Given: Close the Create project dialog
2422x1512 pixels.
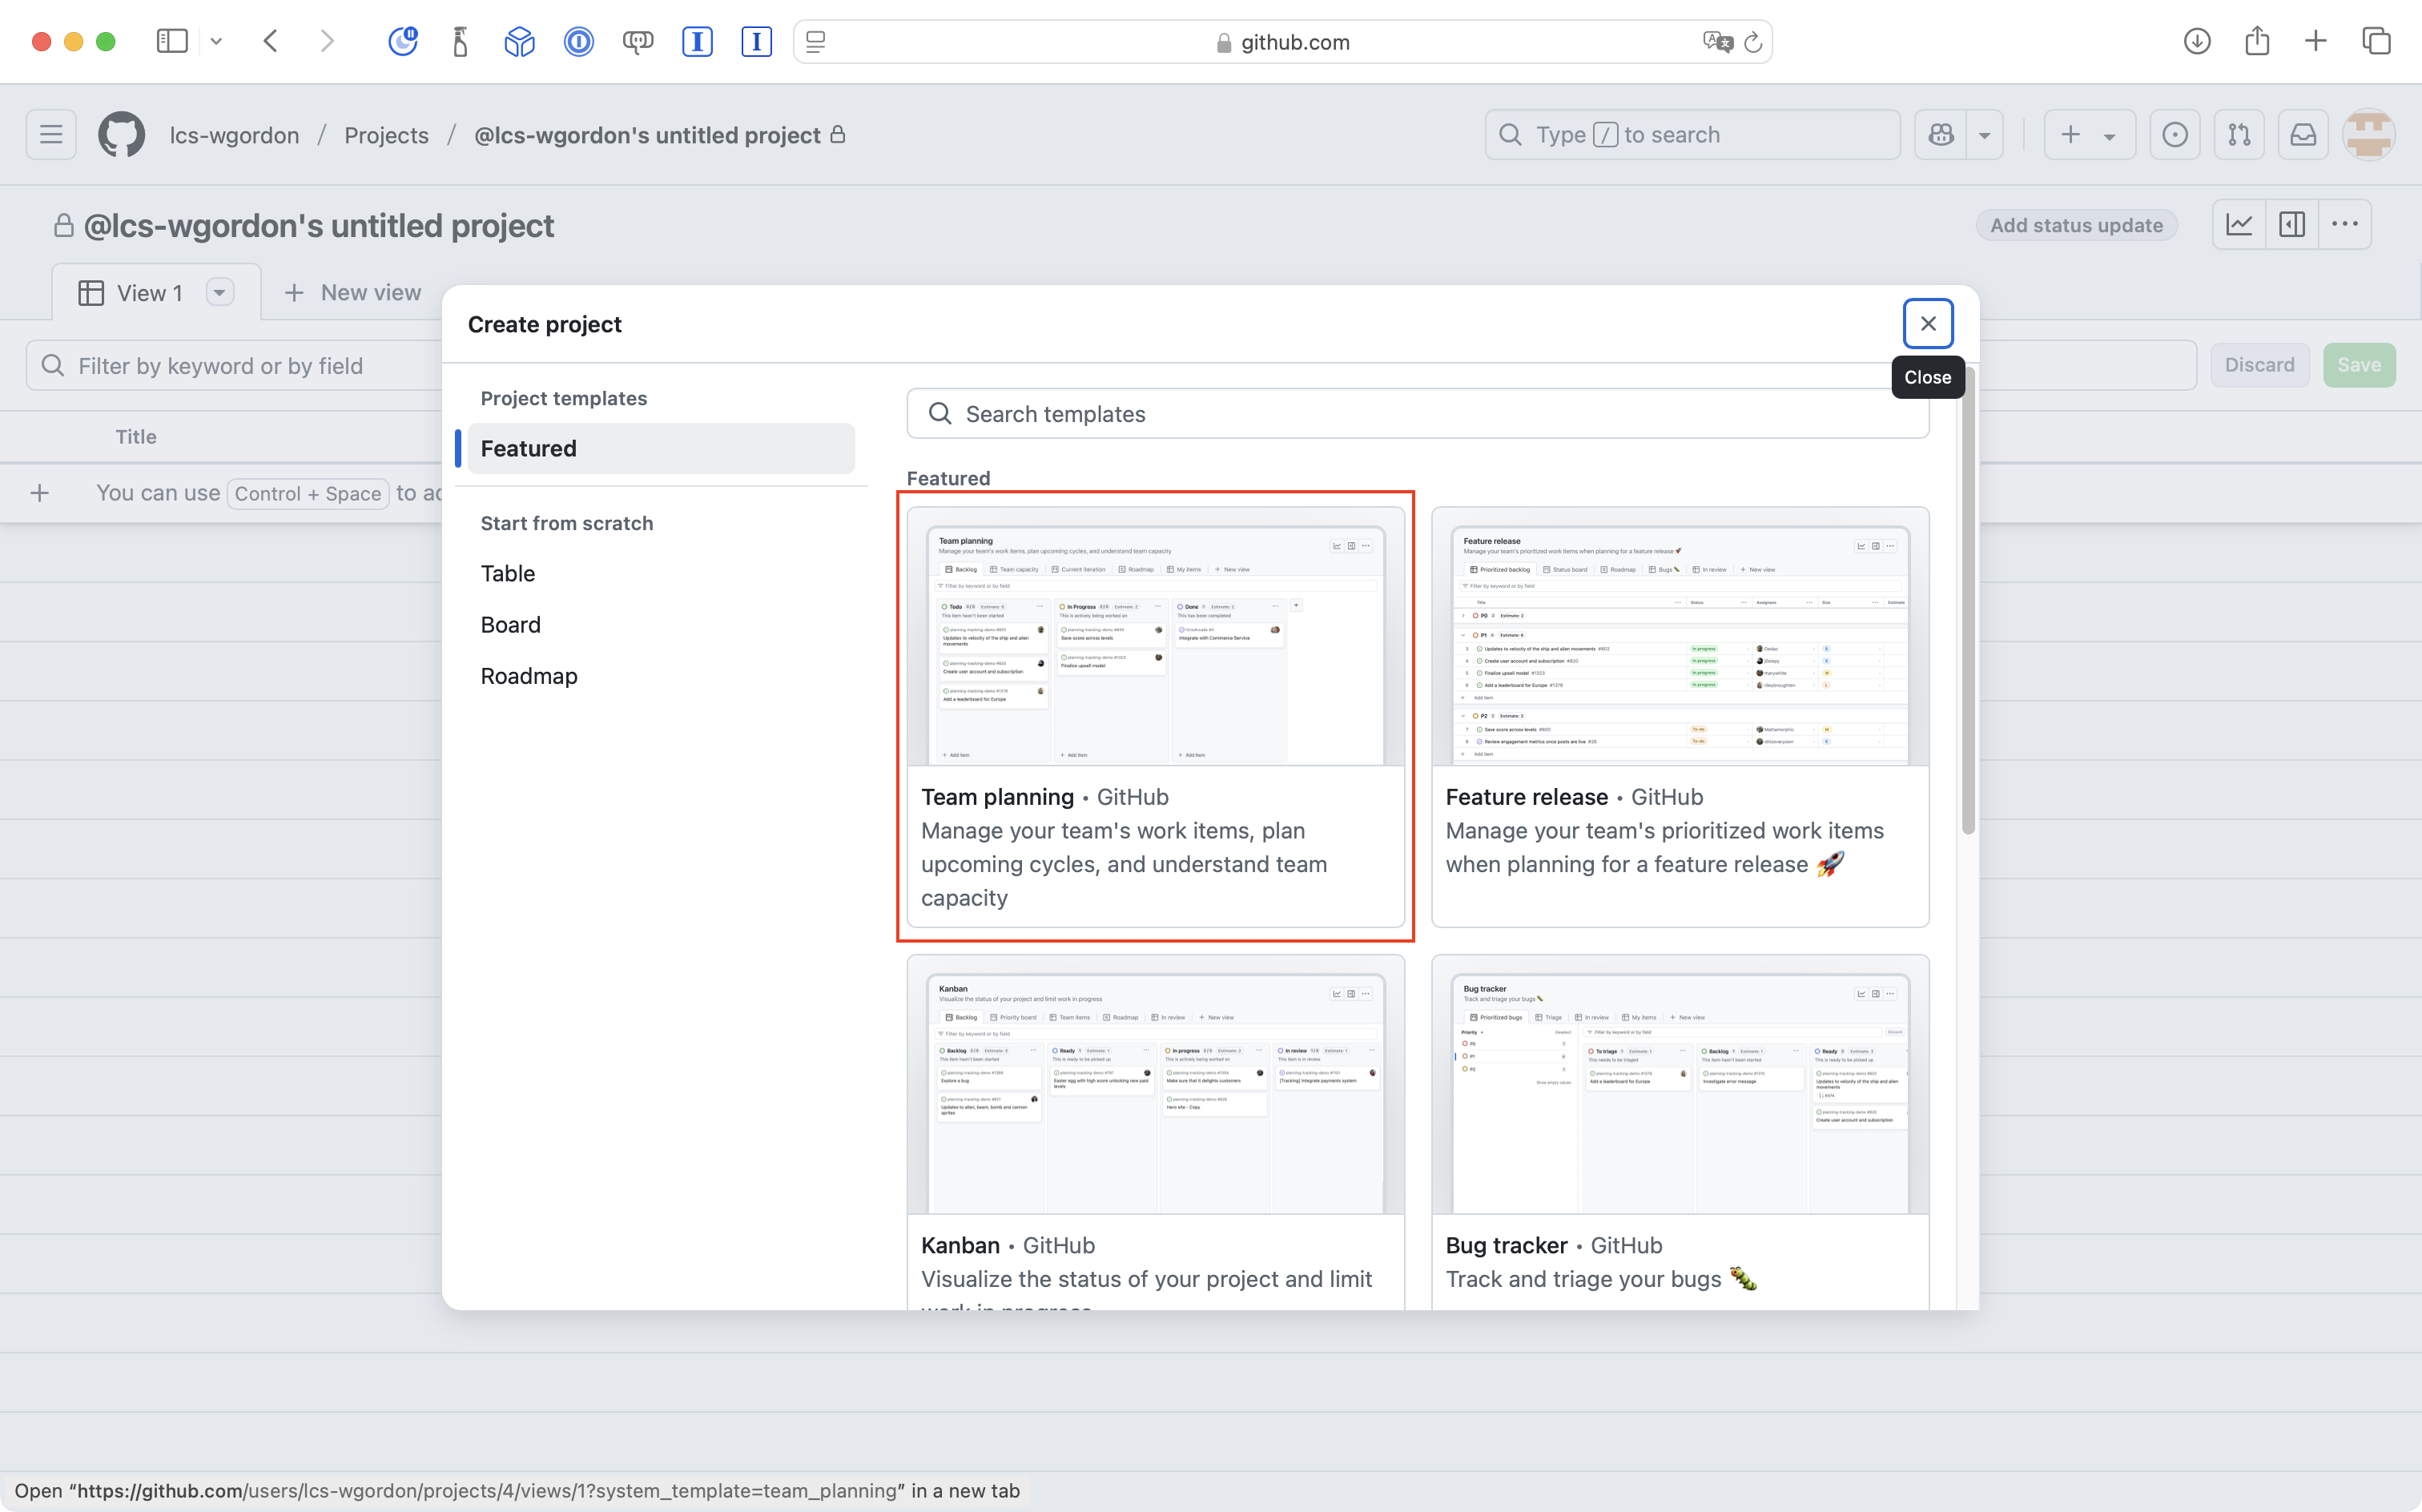Looking at the screenshot, I should pos(1927,324).
